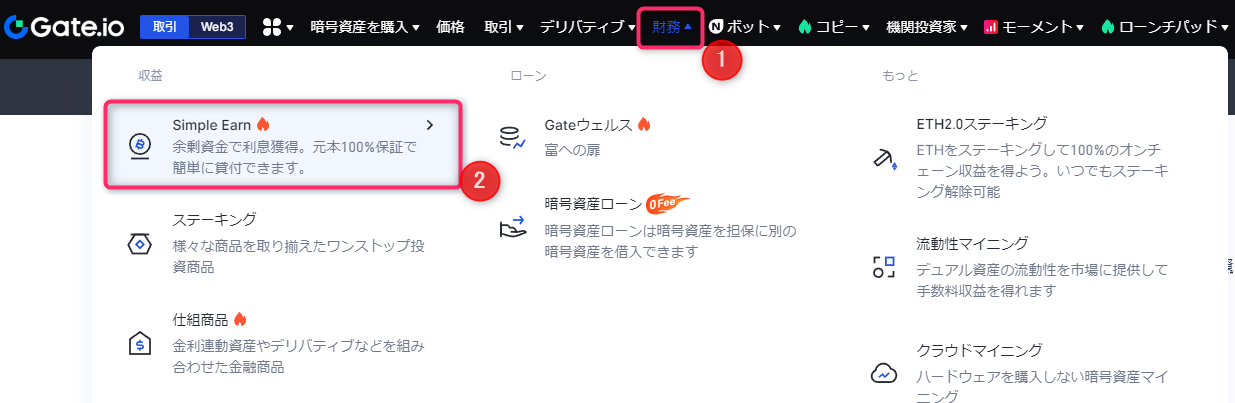The height and width of the screenshot is (403, 1235).
Task: Click the Gateウェルス coin stack icon
Action: 512,138
